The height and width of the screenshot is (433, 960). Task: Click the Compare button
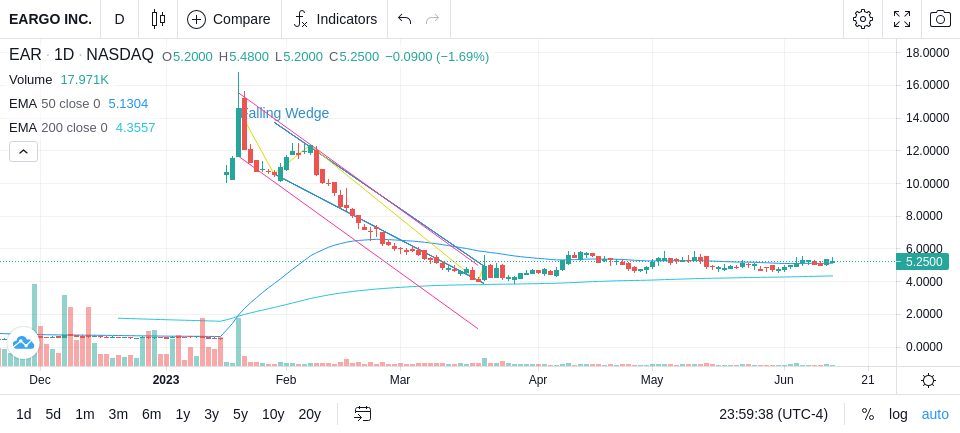pos(229,19)
